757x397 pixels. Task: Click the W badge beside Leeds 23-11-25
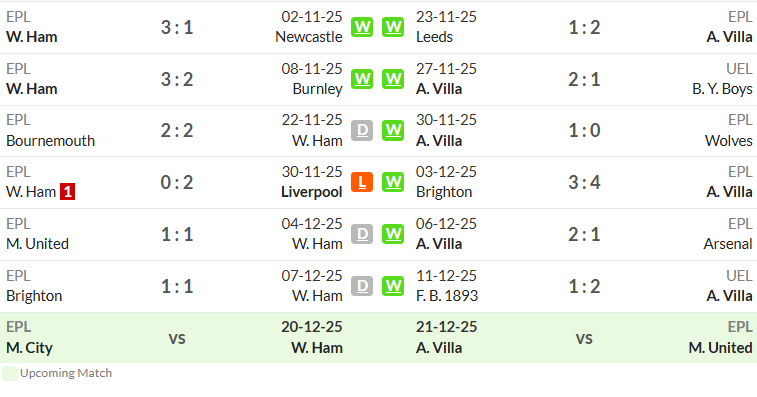tap(393, 27)
